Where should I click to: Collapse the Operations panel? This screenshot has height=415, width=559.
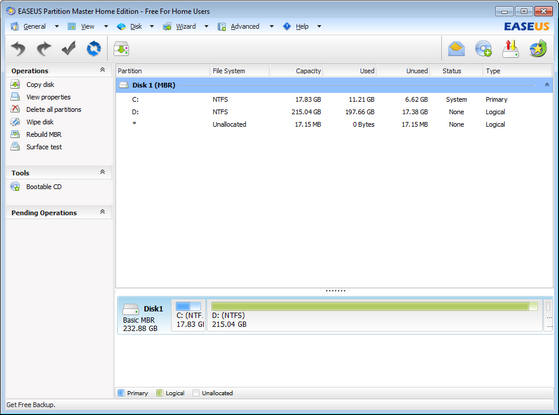[102, 70]
